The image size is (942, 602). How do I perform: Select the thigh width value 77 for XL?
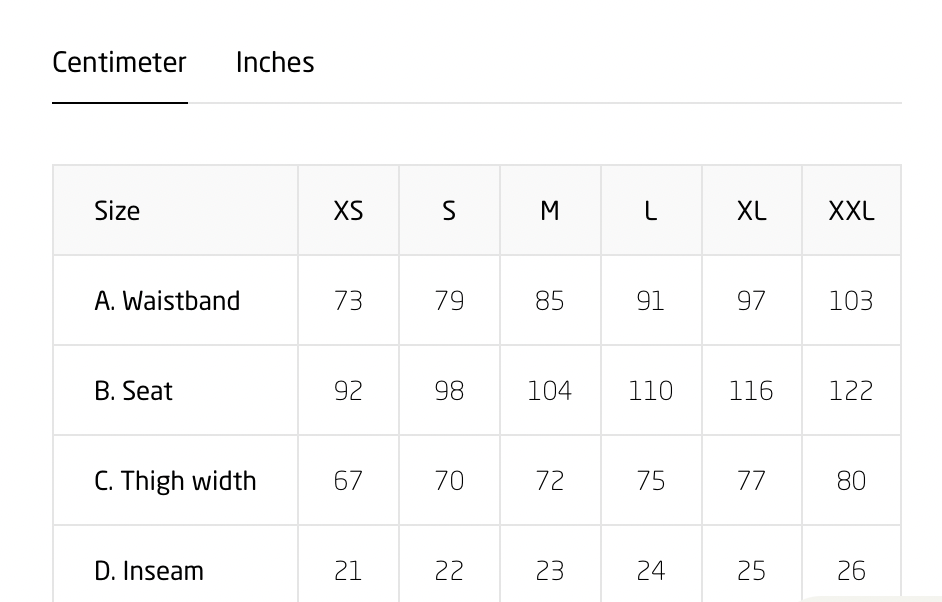coord(751,481)
